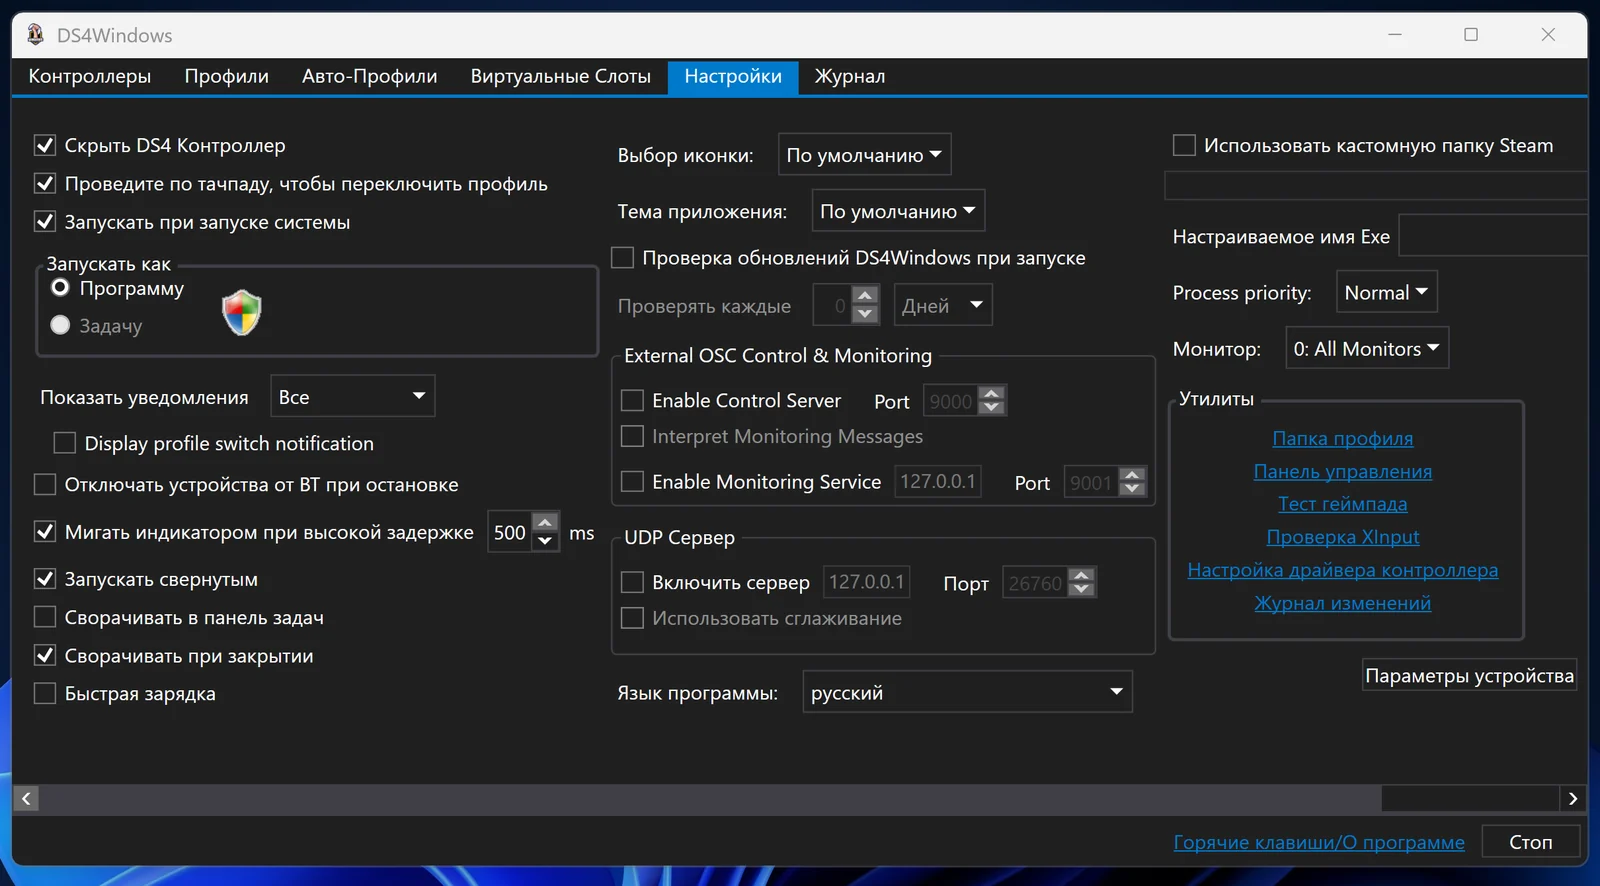Click the UAC shield icon
This screenshot has width=1600, height=886.
click(x=241, y=313)
